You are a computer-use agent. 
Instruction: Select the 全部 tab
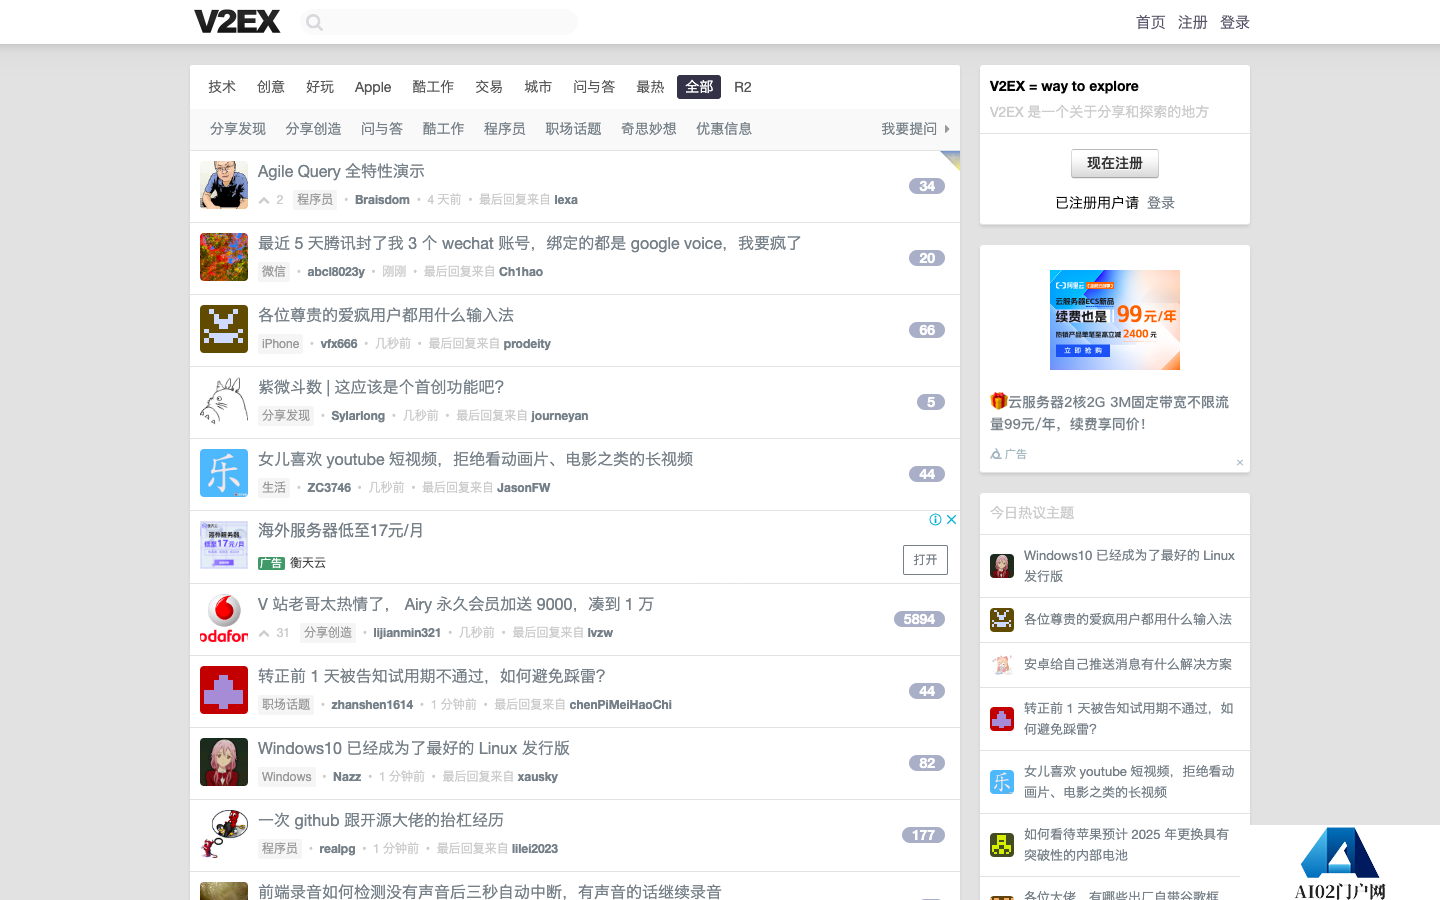point(699,87)
